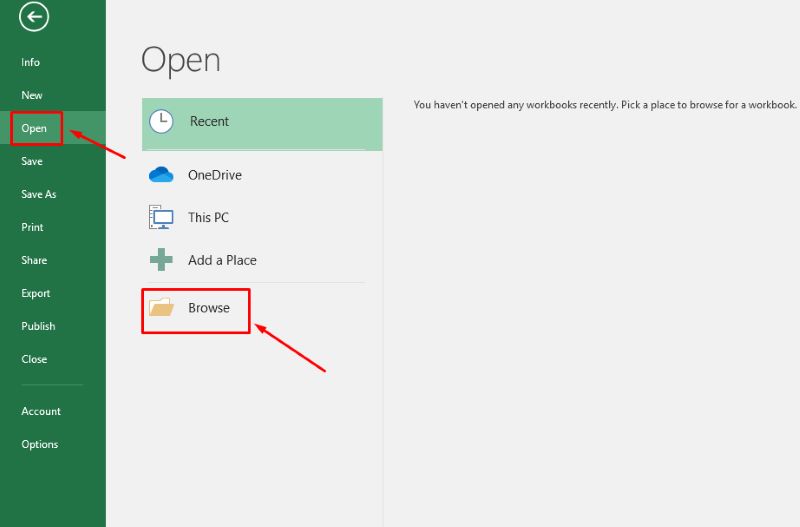Click the back arrow to exit backstage view
Image resolution: width=800 pixels, height=527 pixels.
tap(34, 16)
